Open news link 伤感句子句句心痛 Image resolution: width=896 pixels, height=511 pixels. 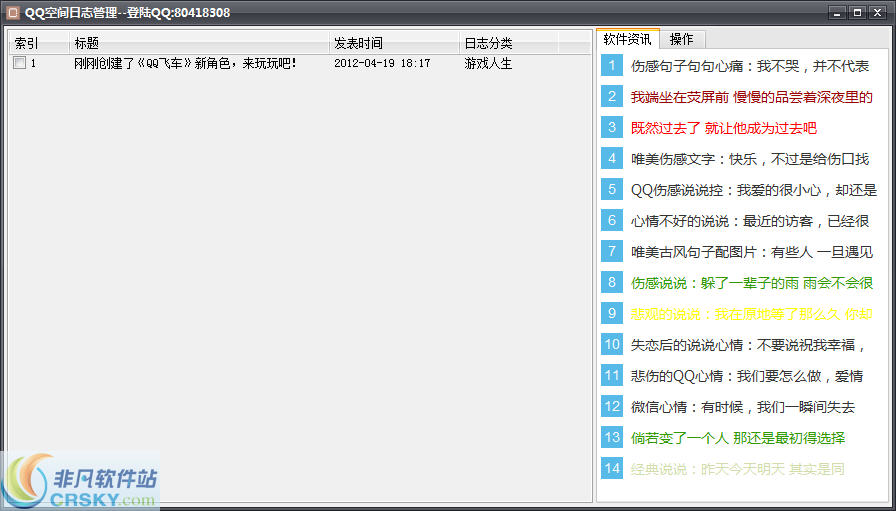click(750, 66)
